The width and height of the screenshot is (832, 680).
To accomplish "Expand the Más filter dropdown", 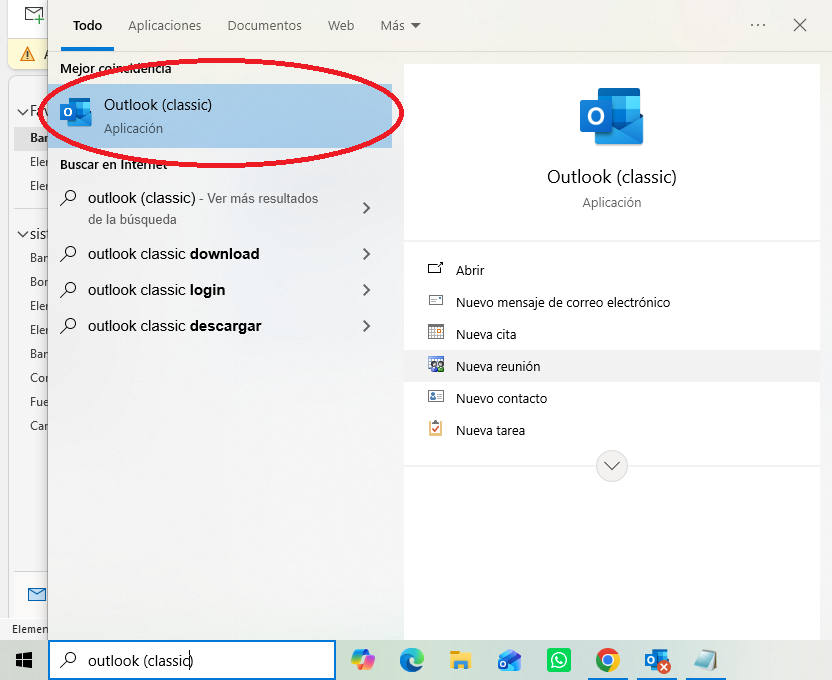I will (x=400, y=25).
